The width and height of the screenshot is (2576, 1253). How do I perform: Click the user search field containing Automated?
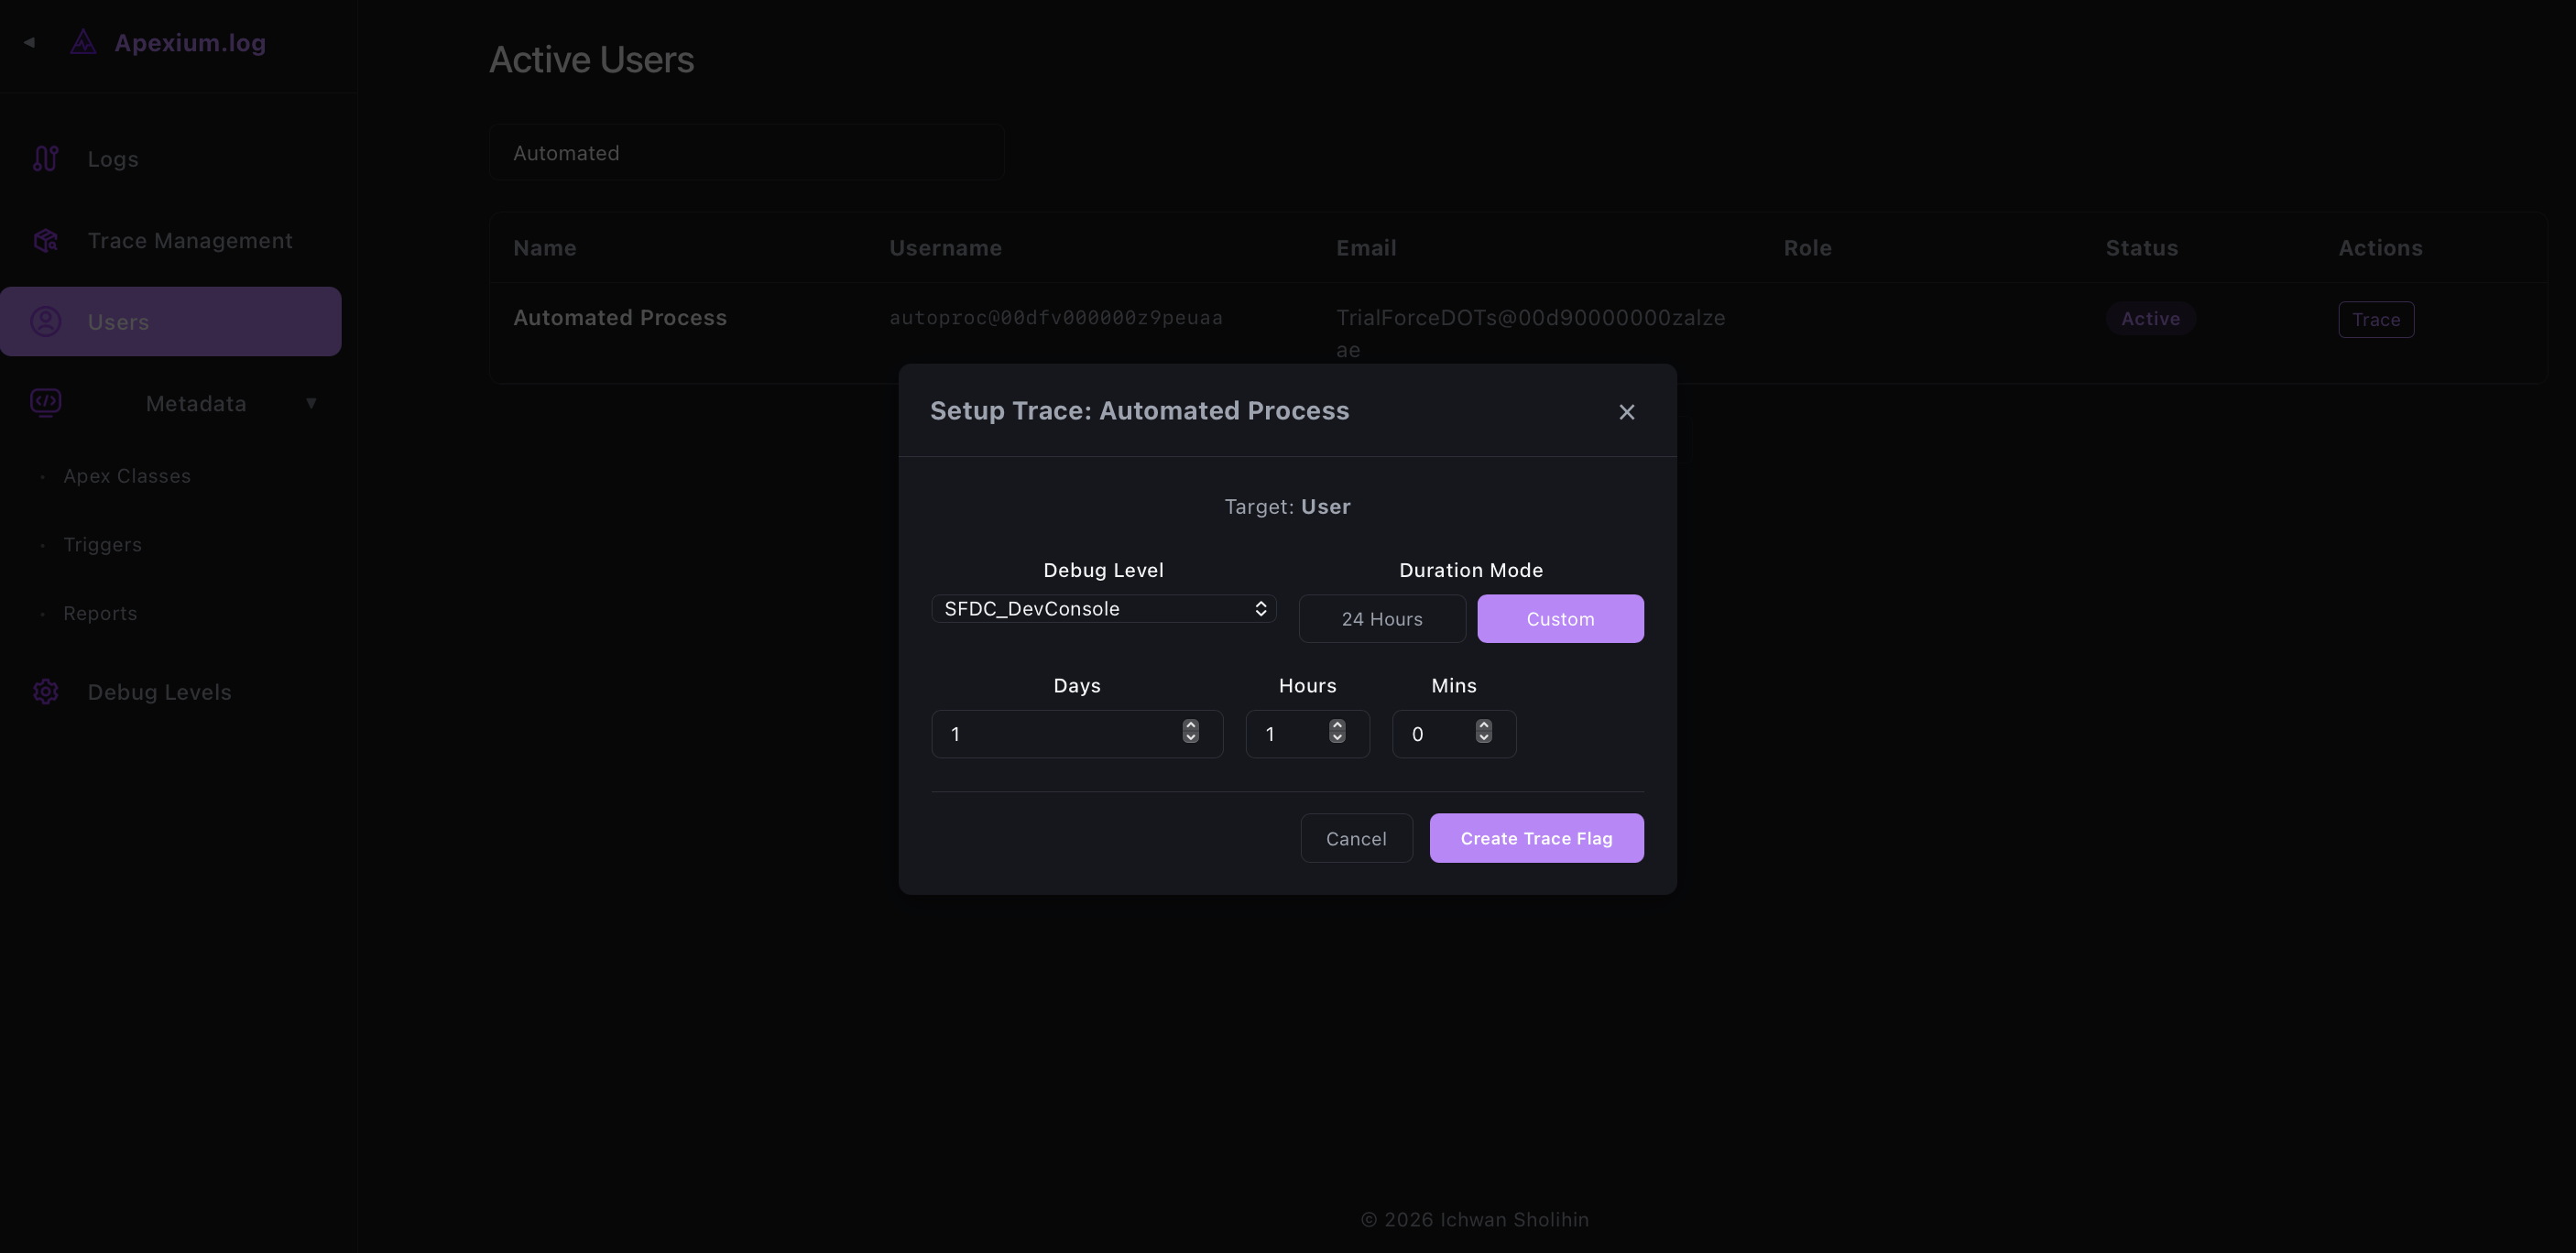pyautogui.click(x=747, y=152)
